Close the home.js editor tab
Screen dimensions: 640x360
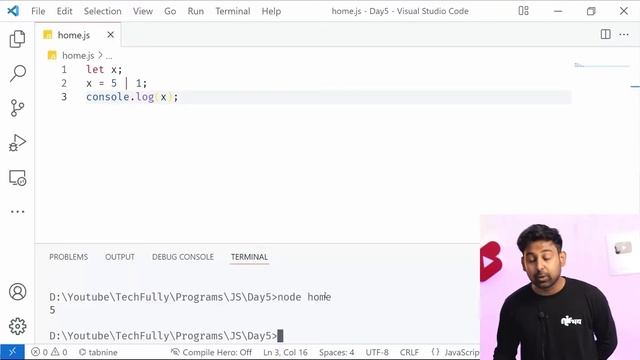110,35
